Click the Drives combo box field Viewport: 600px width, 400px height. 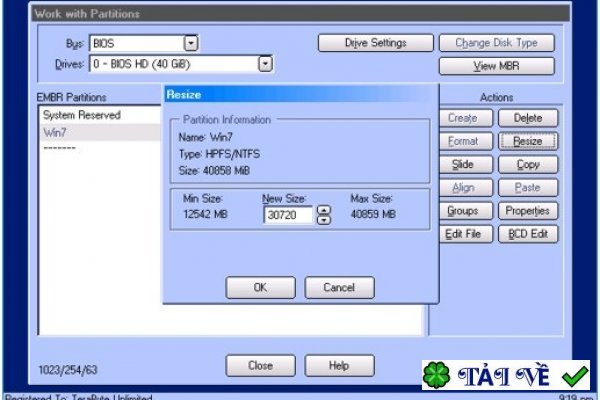pos(181,64)
